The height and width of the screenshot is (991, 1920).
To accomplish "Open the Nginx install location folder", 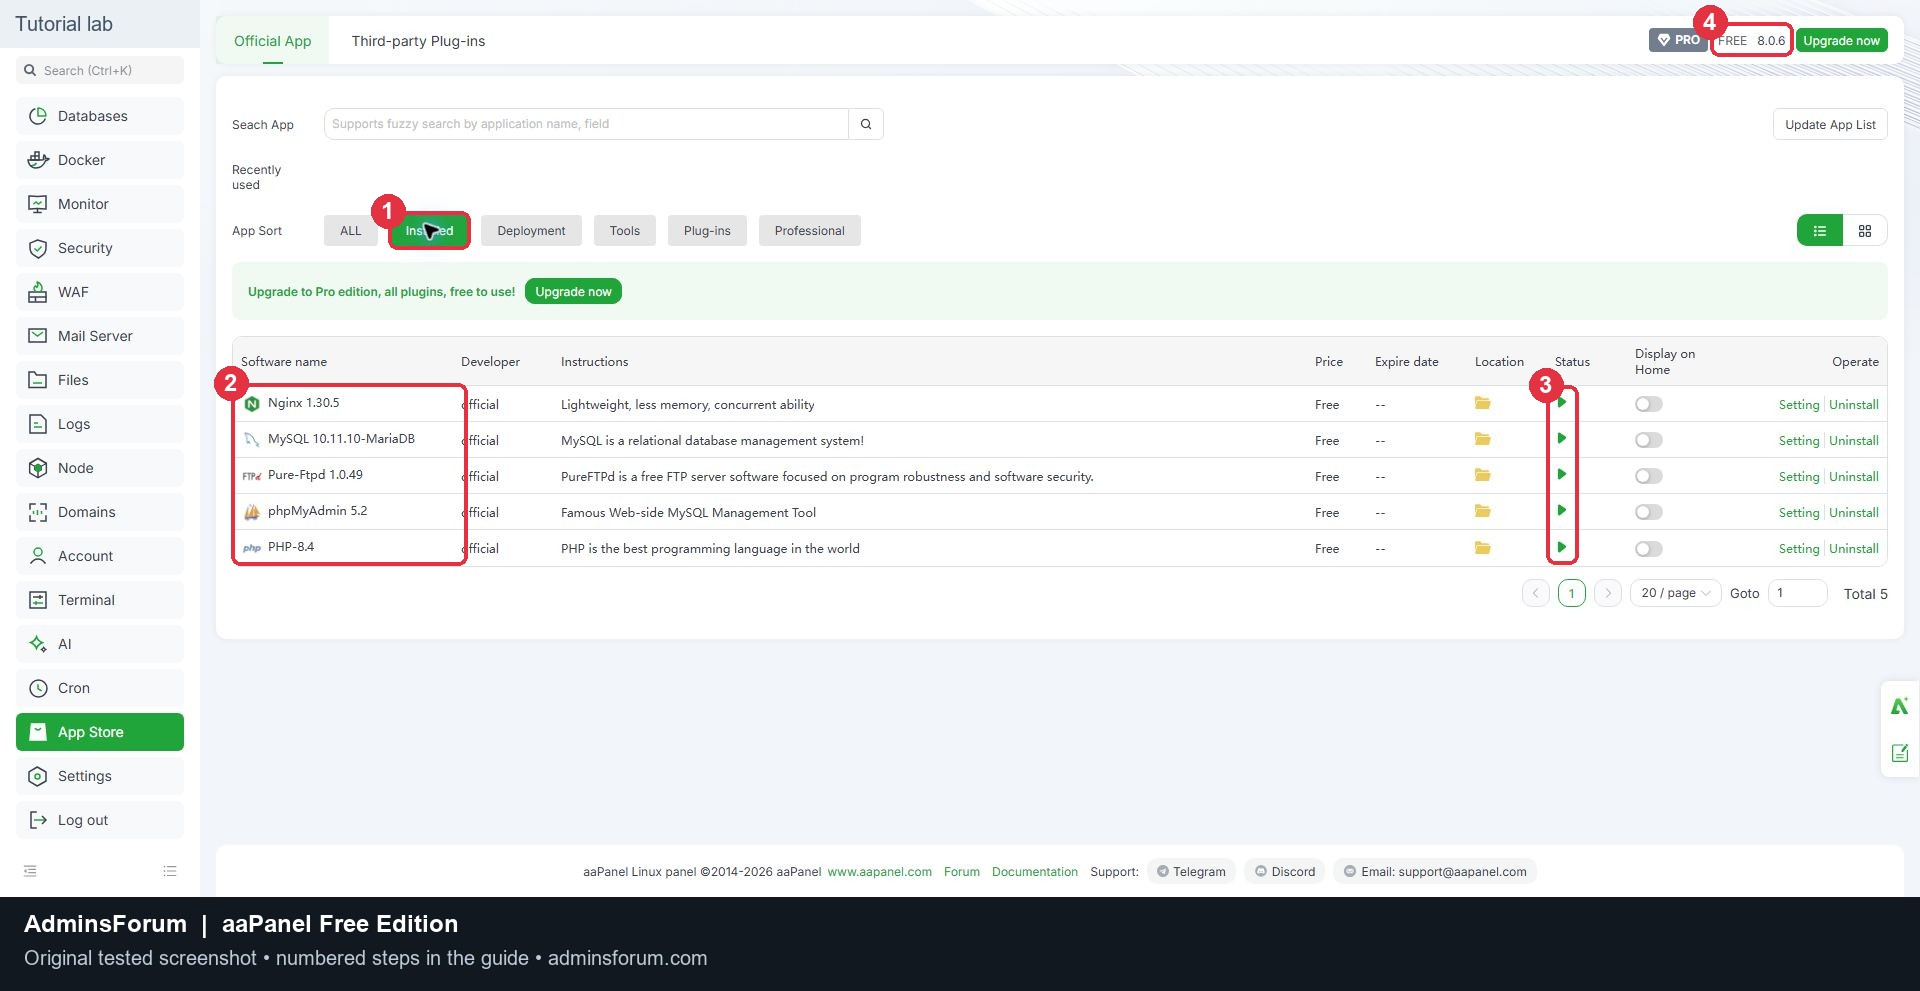I will coord(1482,403).
